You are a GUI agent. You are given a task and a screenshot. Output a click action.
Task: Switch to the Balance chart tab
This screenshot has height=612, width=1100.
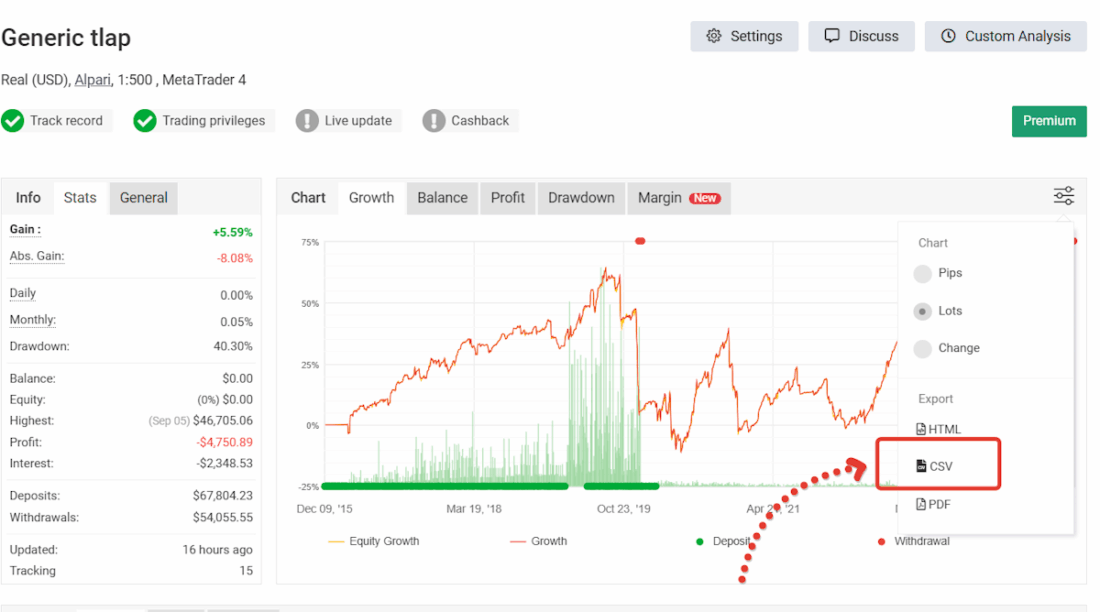442,198
